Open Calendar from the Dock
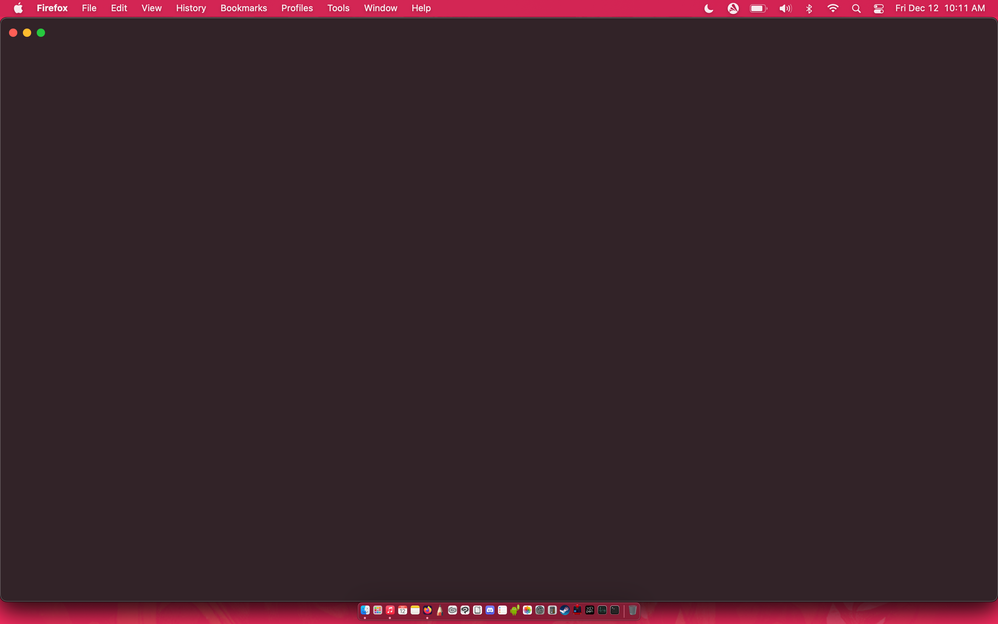This screenshot has height=624, width=998. pyautogui.click(x=401, y=610)
